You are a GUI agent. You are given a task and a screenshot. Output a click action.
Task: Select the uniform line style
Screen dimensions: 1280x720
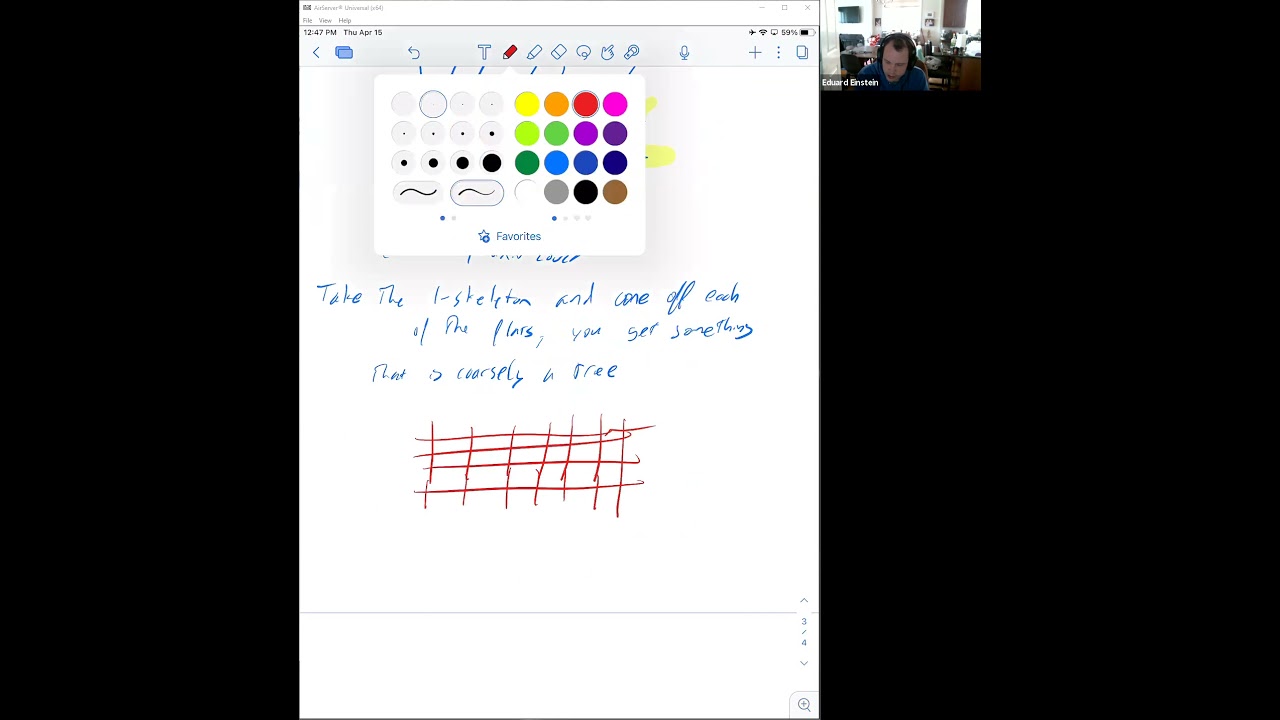pos(417,192)
